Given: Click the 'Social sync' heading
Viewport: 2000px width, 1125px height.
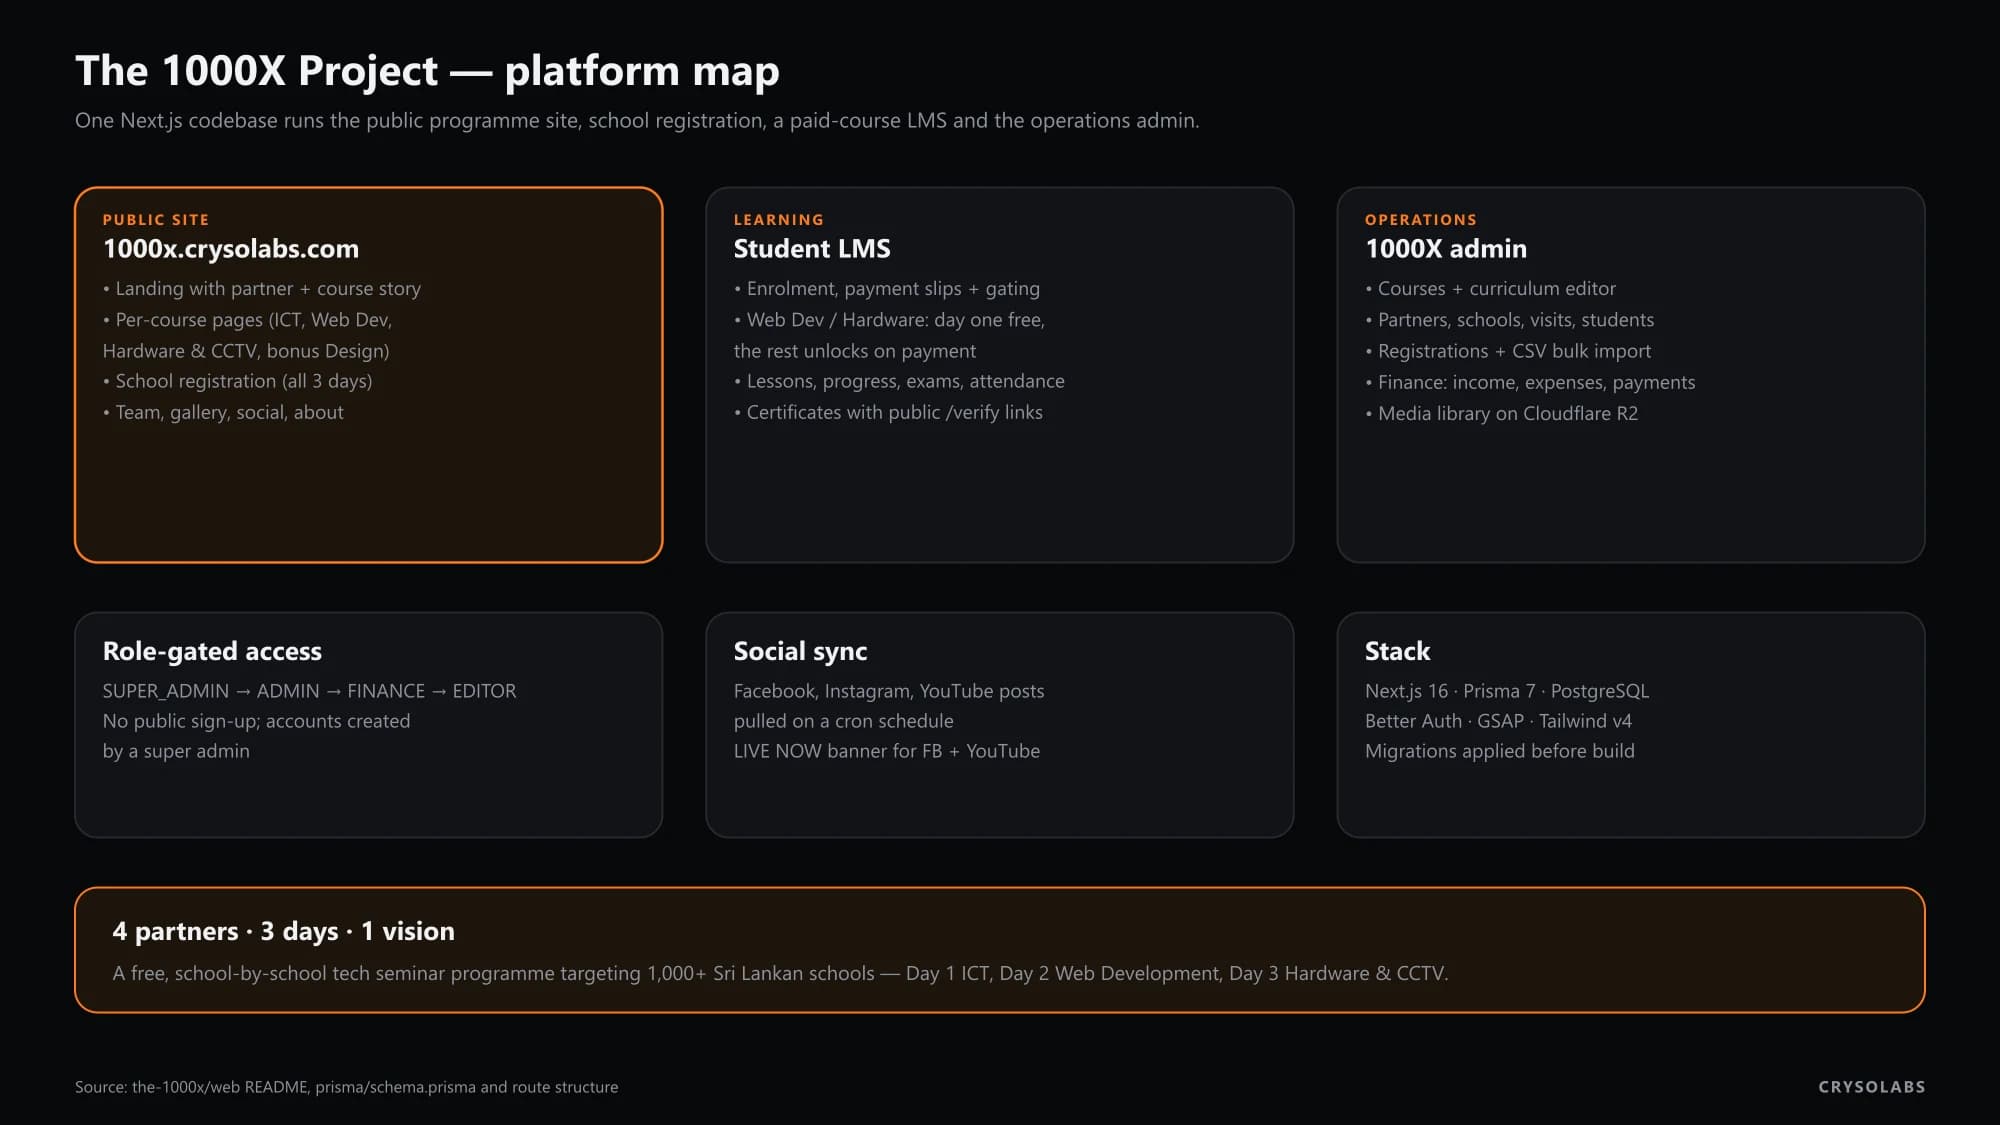Looking at the screenshot, I should point(800,652).
